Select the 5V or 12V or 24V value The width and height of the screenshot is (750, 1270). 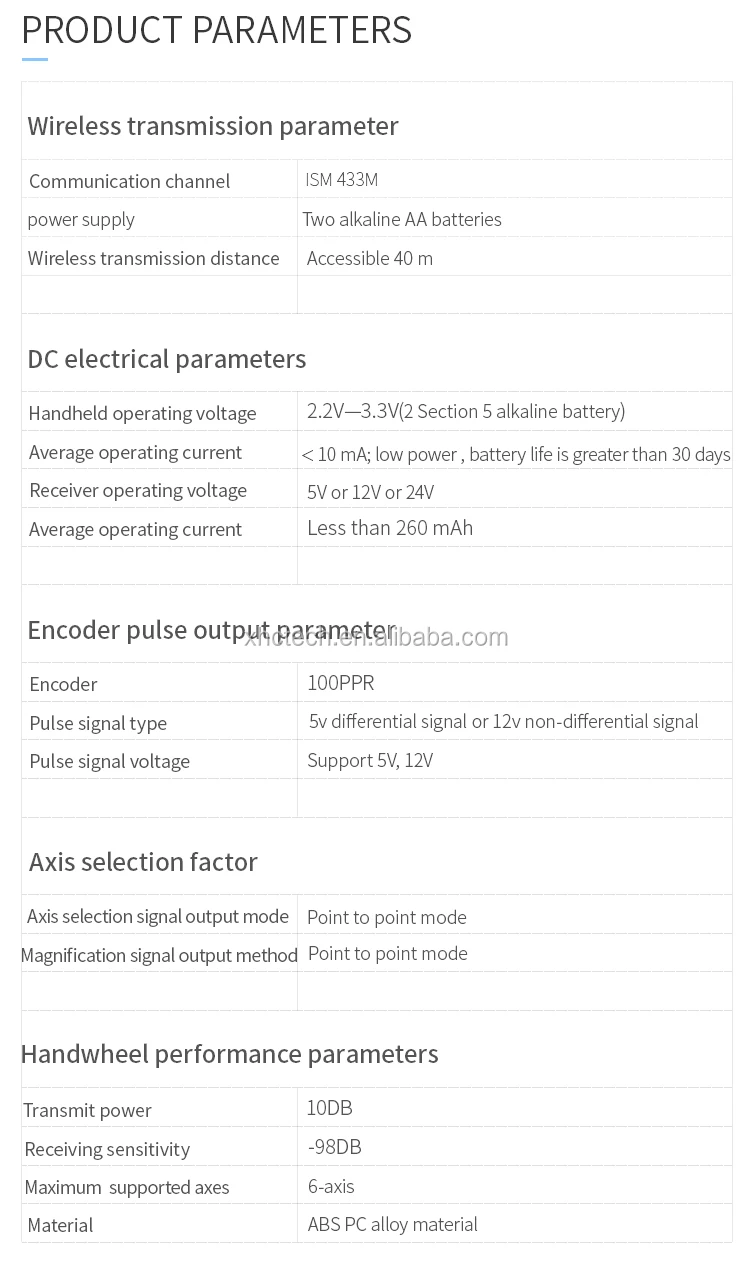[370, 492]
